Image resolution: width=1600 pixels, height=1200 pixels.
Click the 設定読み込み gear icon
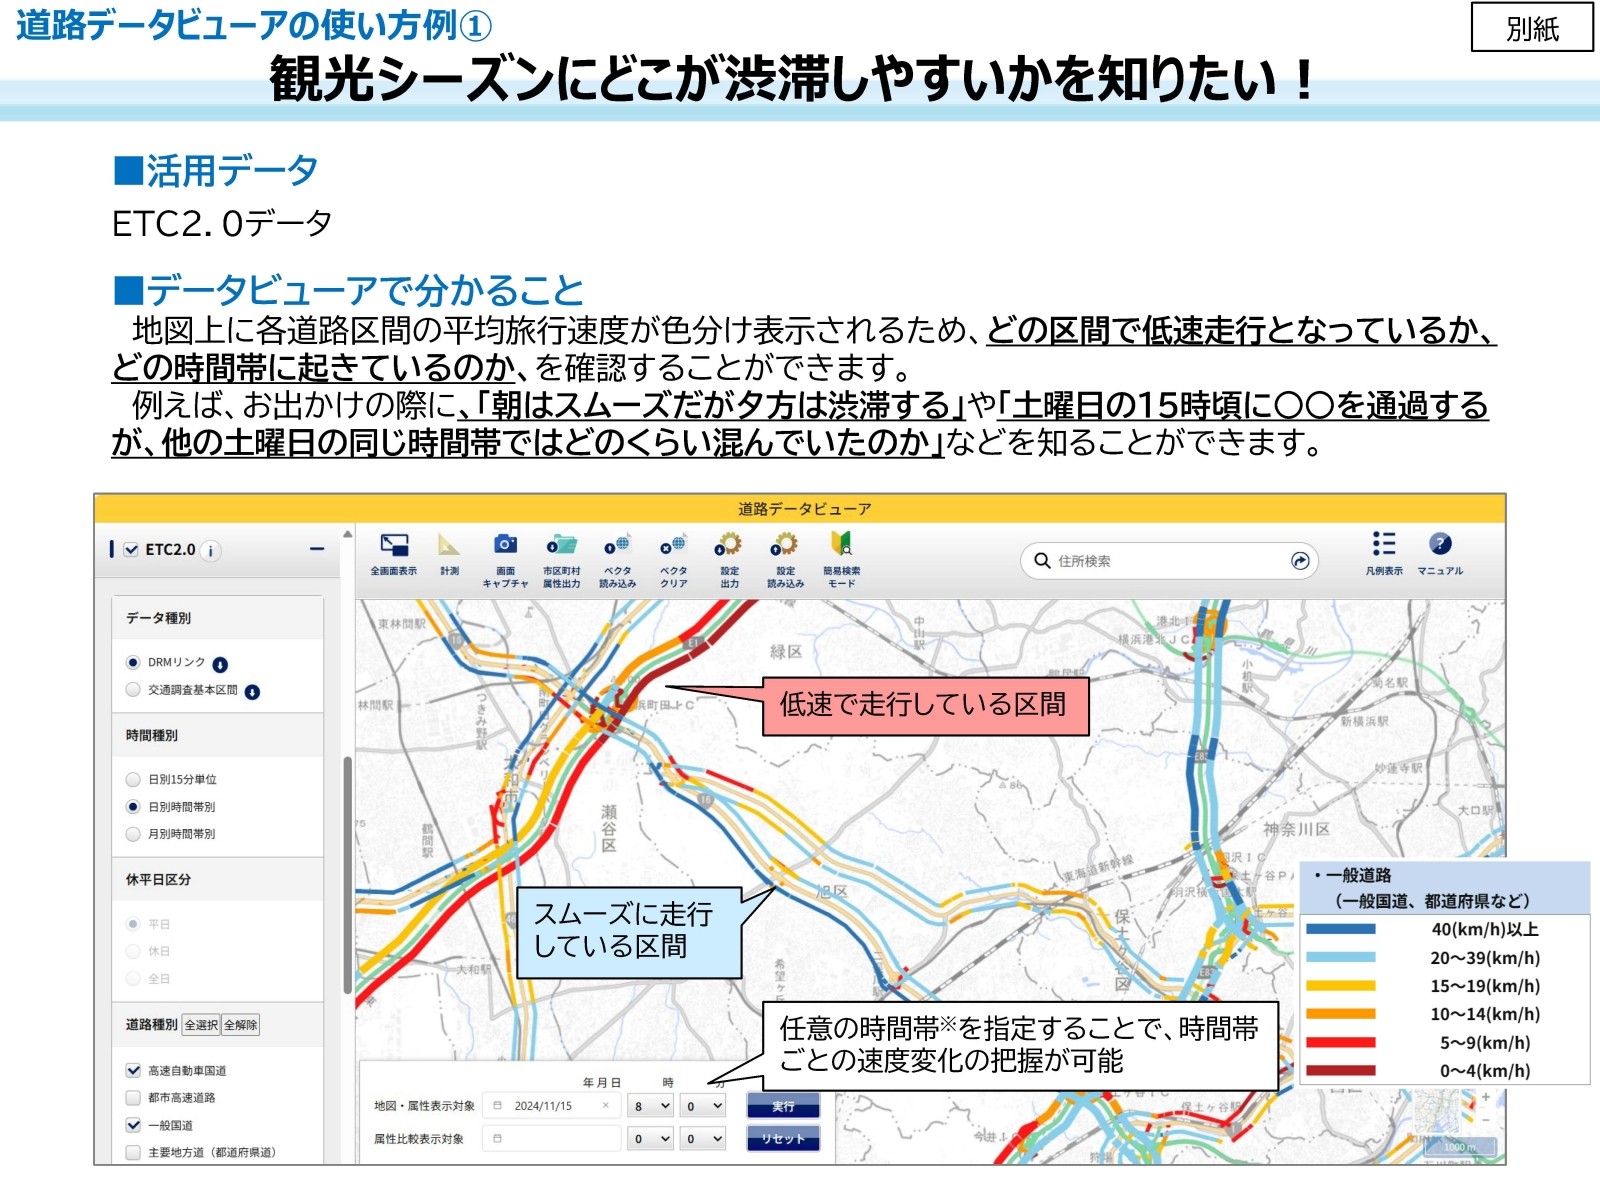pyautogui.click(x=785, y=544)
